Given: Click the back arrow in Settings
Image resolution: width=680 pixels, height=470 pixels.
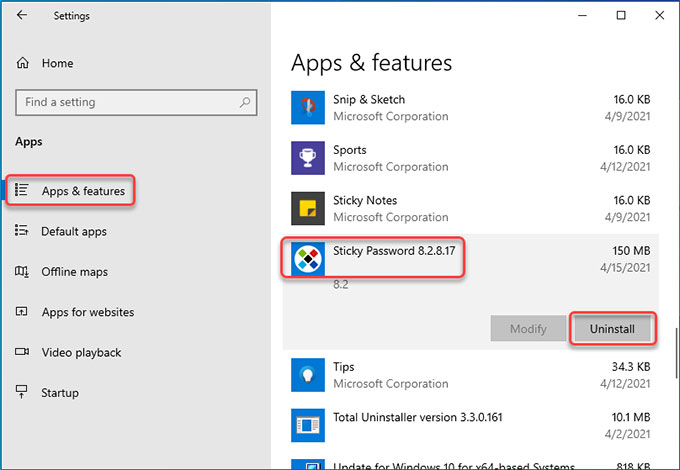Looking at the screenshot, I should [22, 15].
